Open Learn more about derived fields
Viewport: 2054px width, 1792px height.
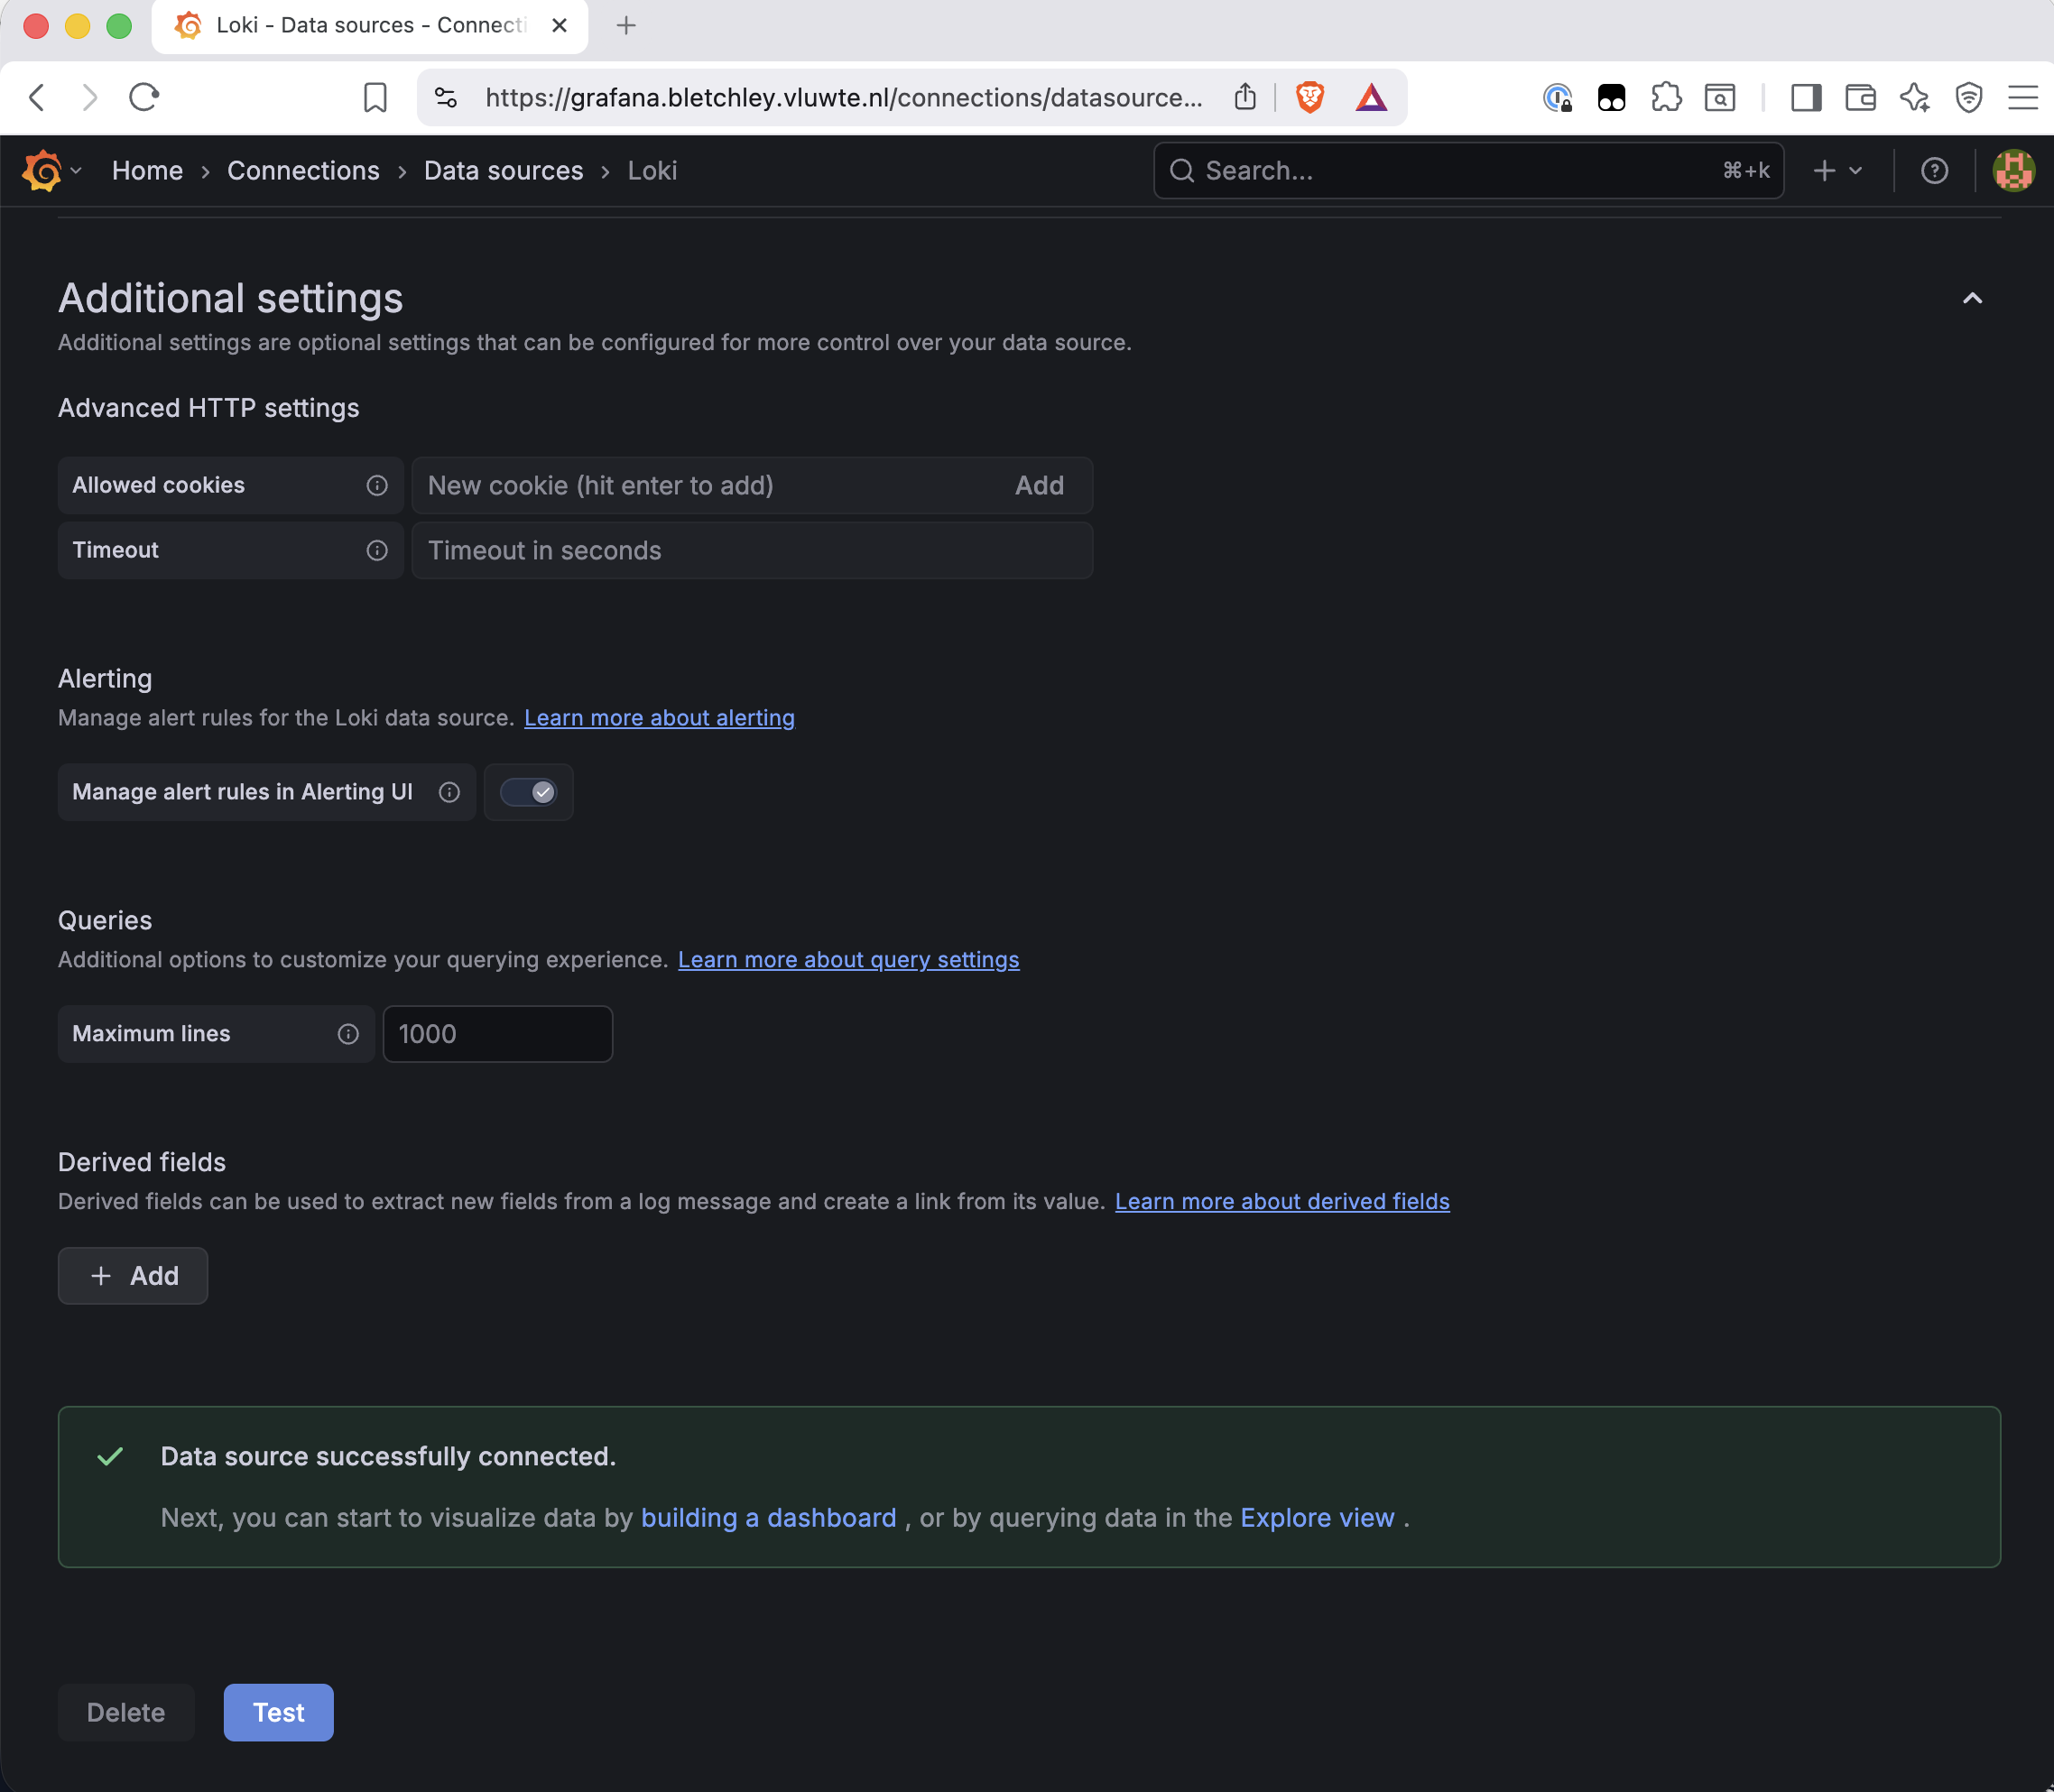(x=1282, y=1202)
